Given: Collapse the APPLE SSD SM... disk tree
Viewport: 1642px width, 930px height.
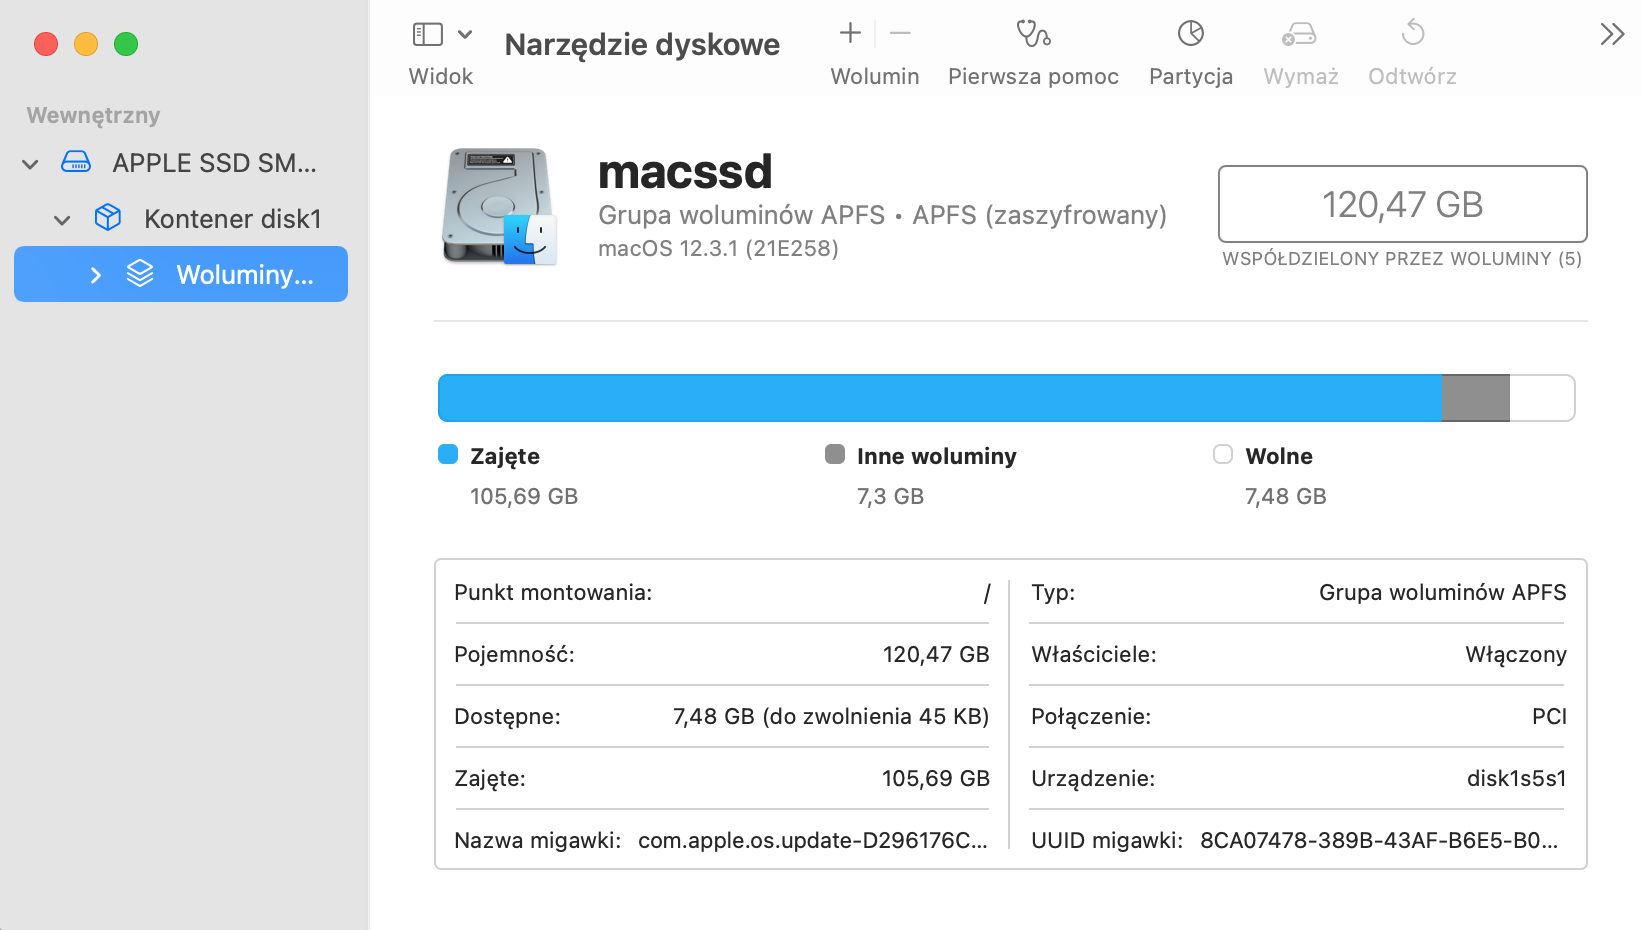Looking at the screenshot, I should tap(31, 164).
